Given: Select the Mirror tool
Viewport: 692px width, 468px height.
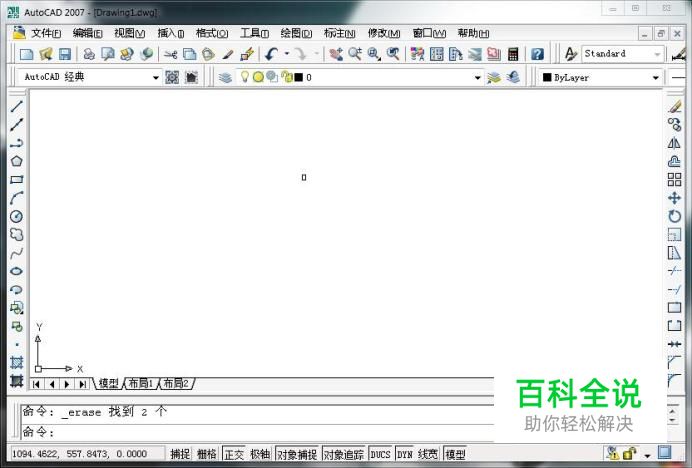Looking at the screenshot, I should click(674, 143).
